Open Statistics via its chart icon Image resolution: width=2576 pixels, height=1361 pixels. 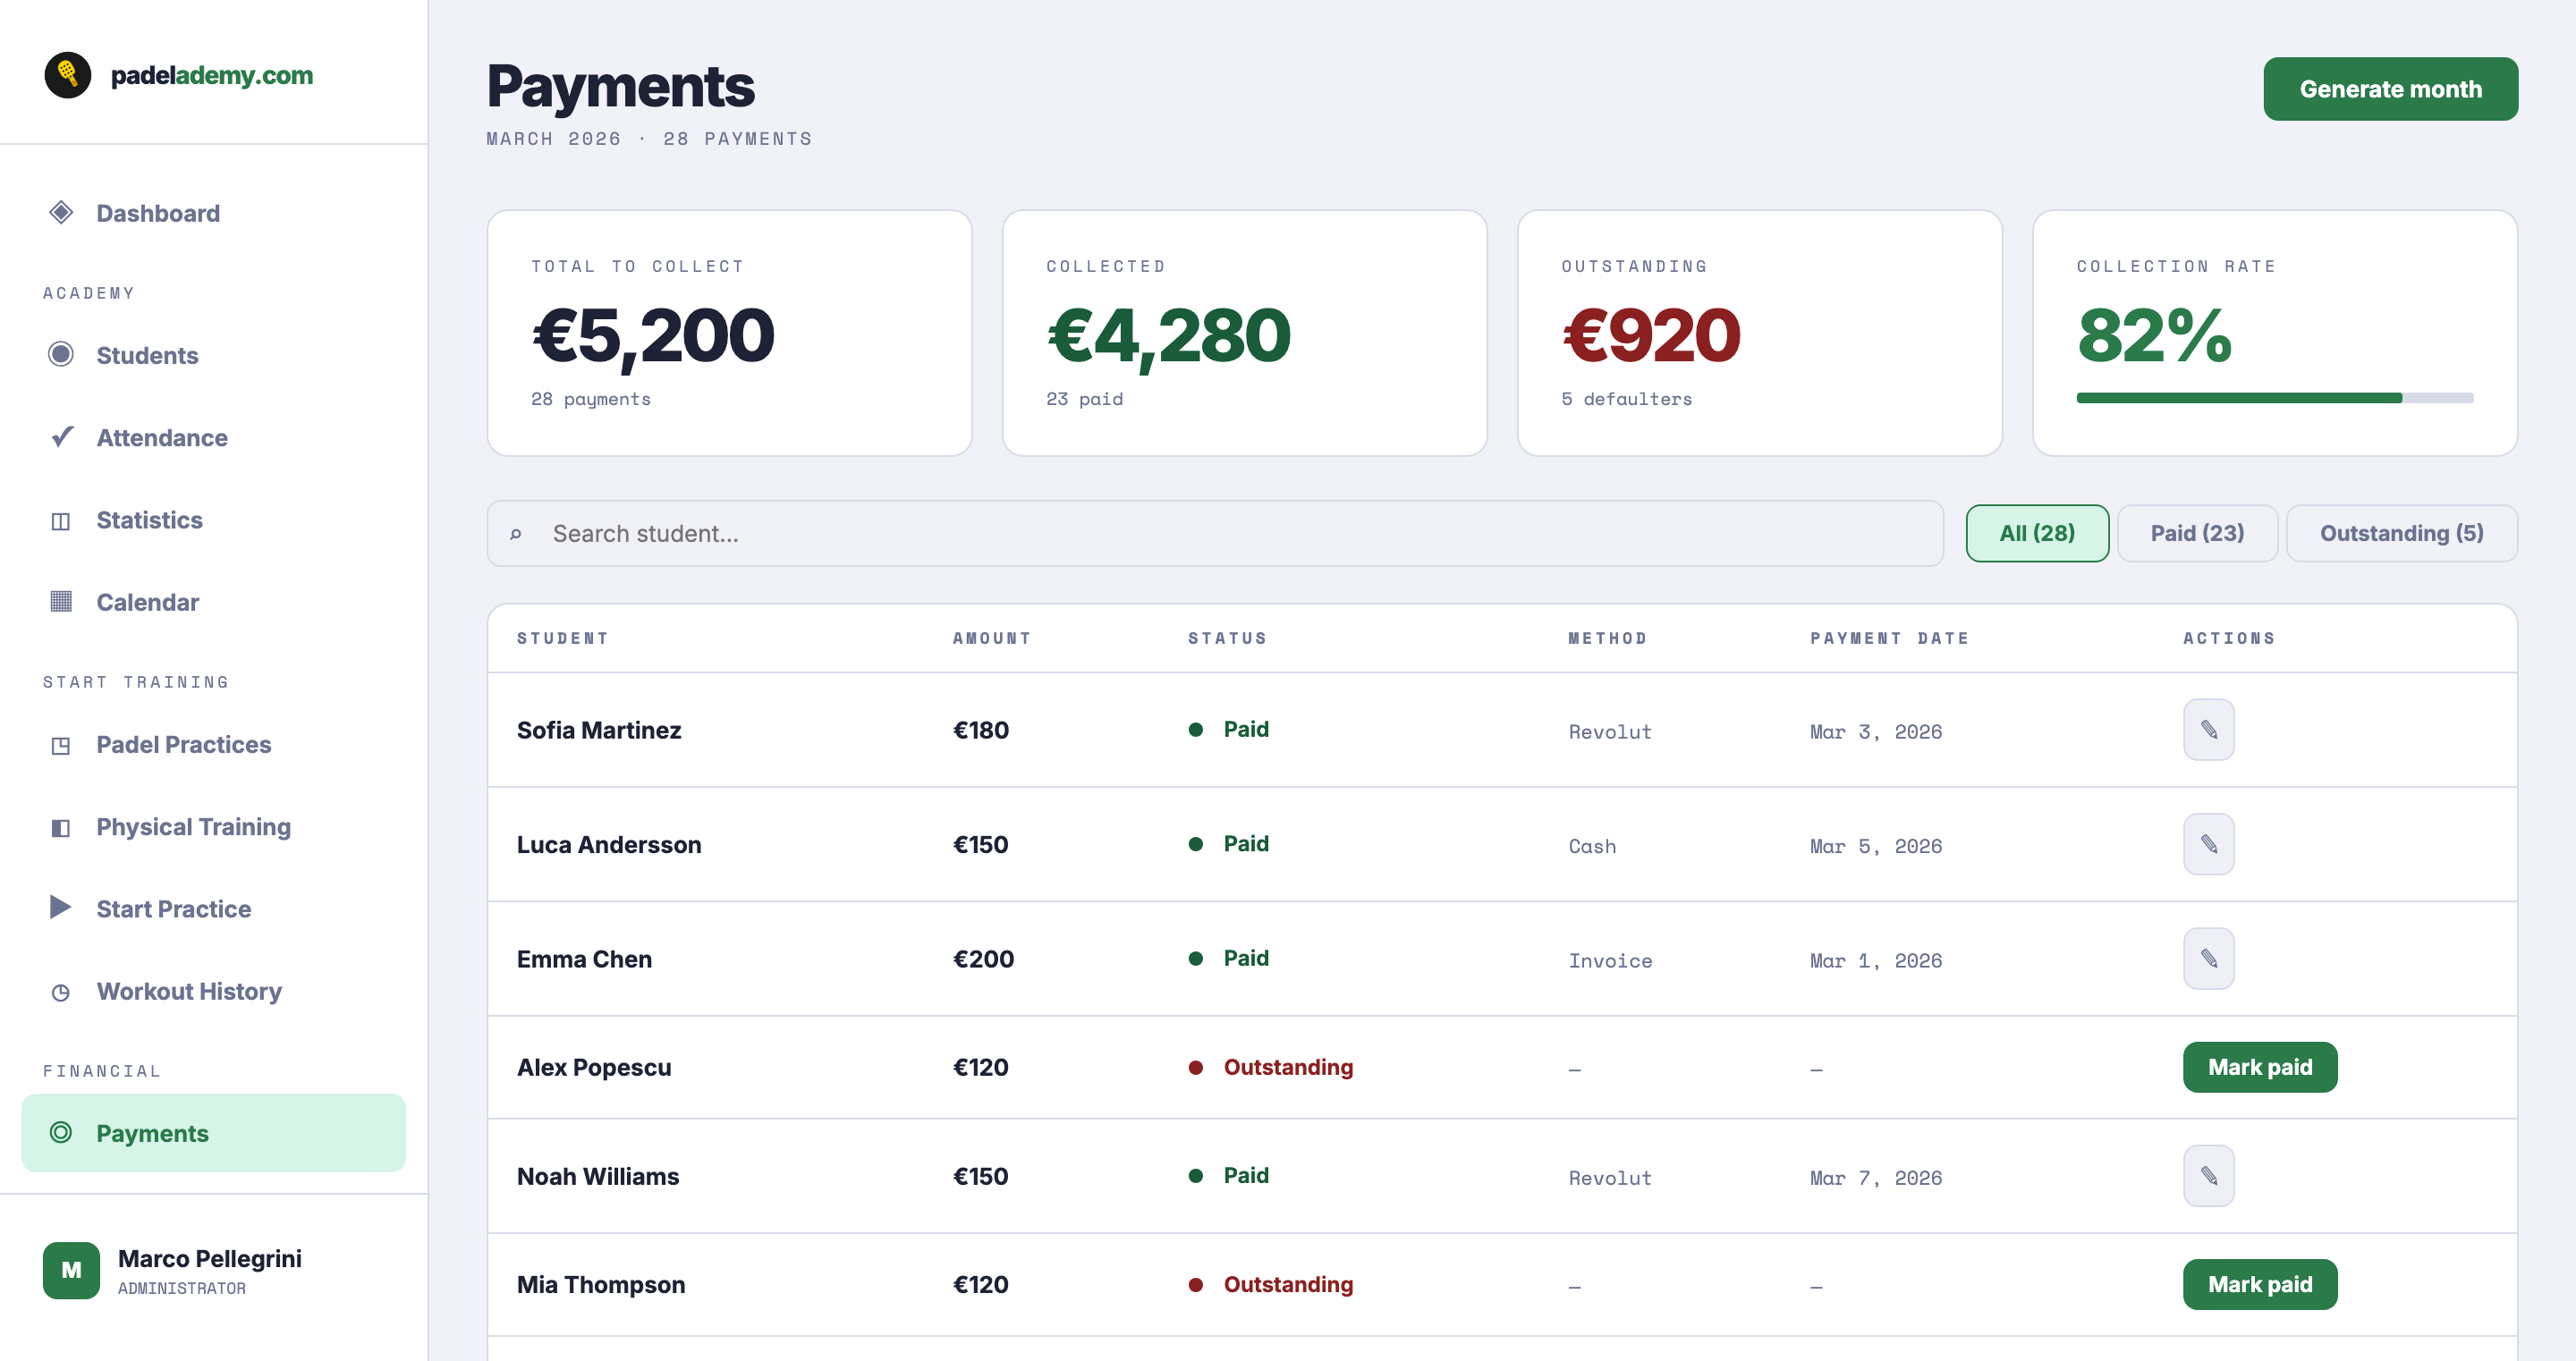pyautogui.click(x=62, y=519)
